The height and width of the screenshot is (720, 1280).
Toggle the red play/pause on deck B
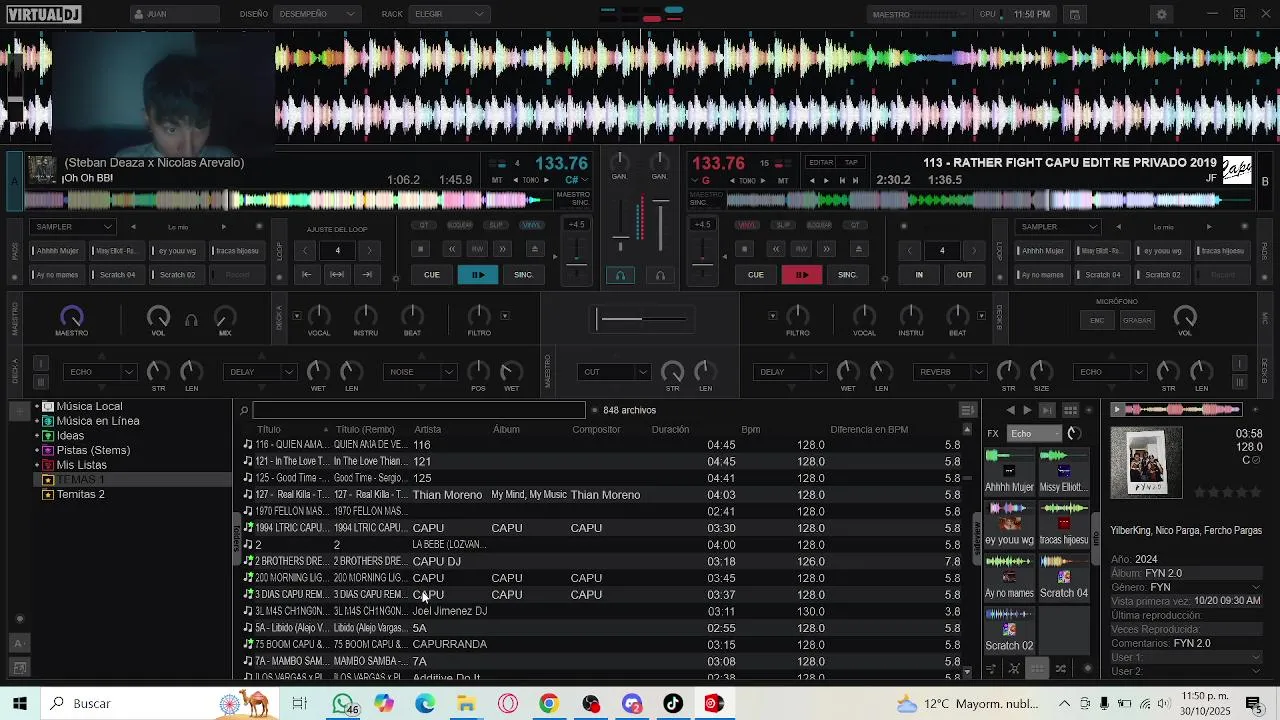point(802,275)
